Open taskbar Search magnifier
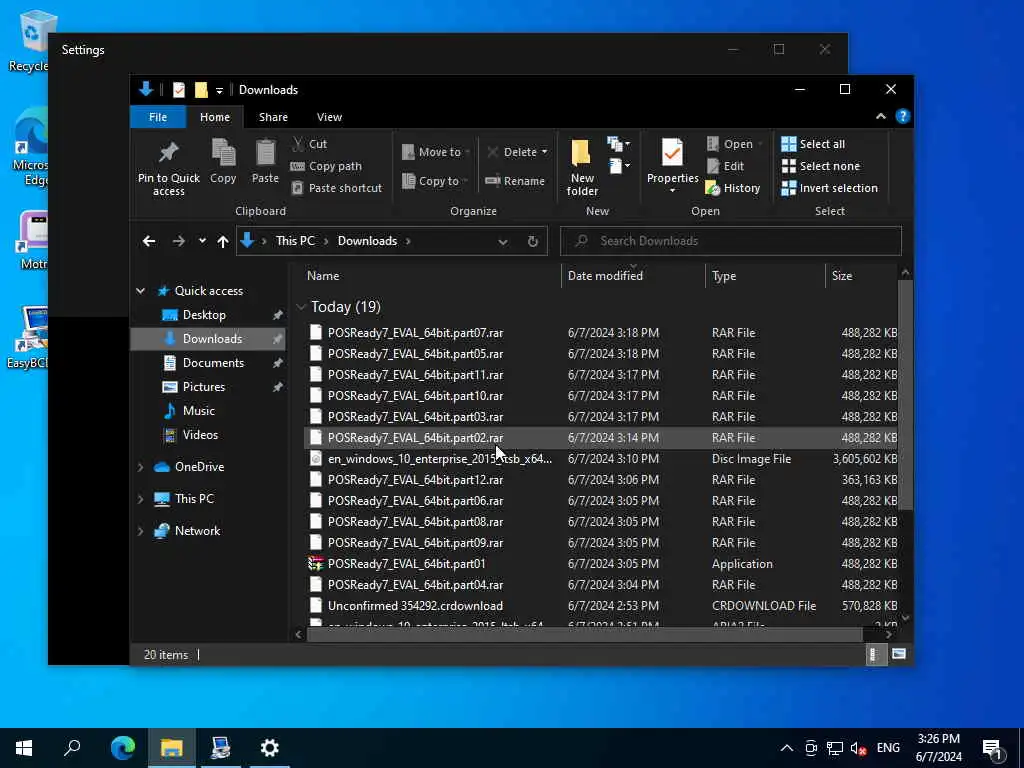 [x=72, y=748]
